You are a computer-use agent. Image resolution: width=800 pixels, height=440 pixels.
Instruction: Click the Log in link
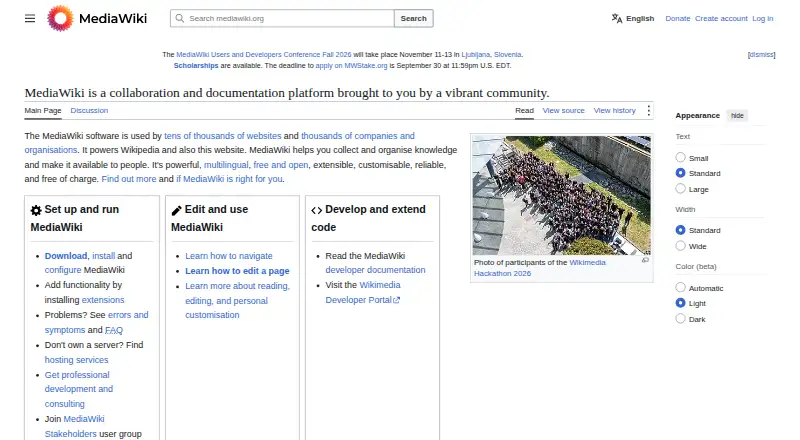tap(762, 18)
